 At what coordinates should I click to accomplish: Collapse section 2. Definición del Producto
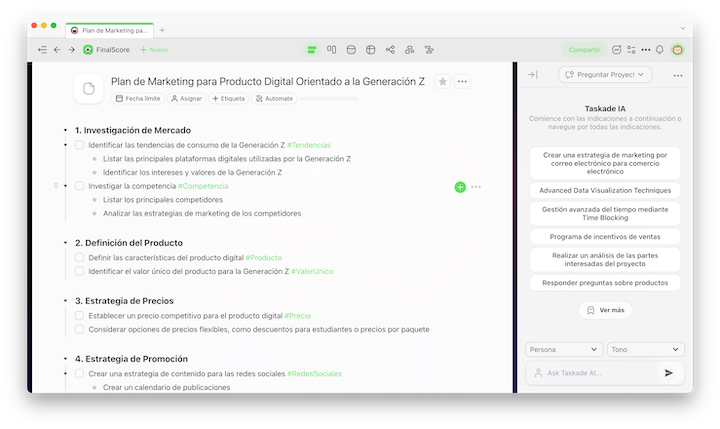[x=65, y=243]
